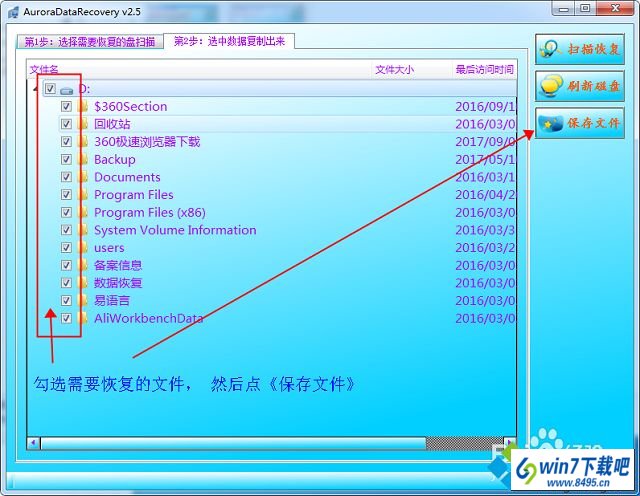This screenshot has height=496, width=640.
Task: Toggle the 备案信息 checkbox
Action: pos(66,265)
